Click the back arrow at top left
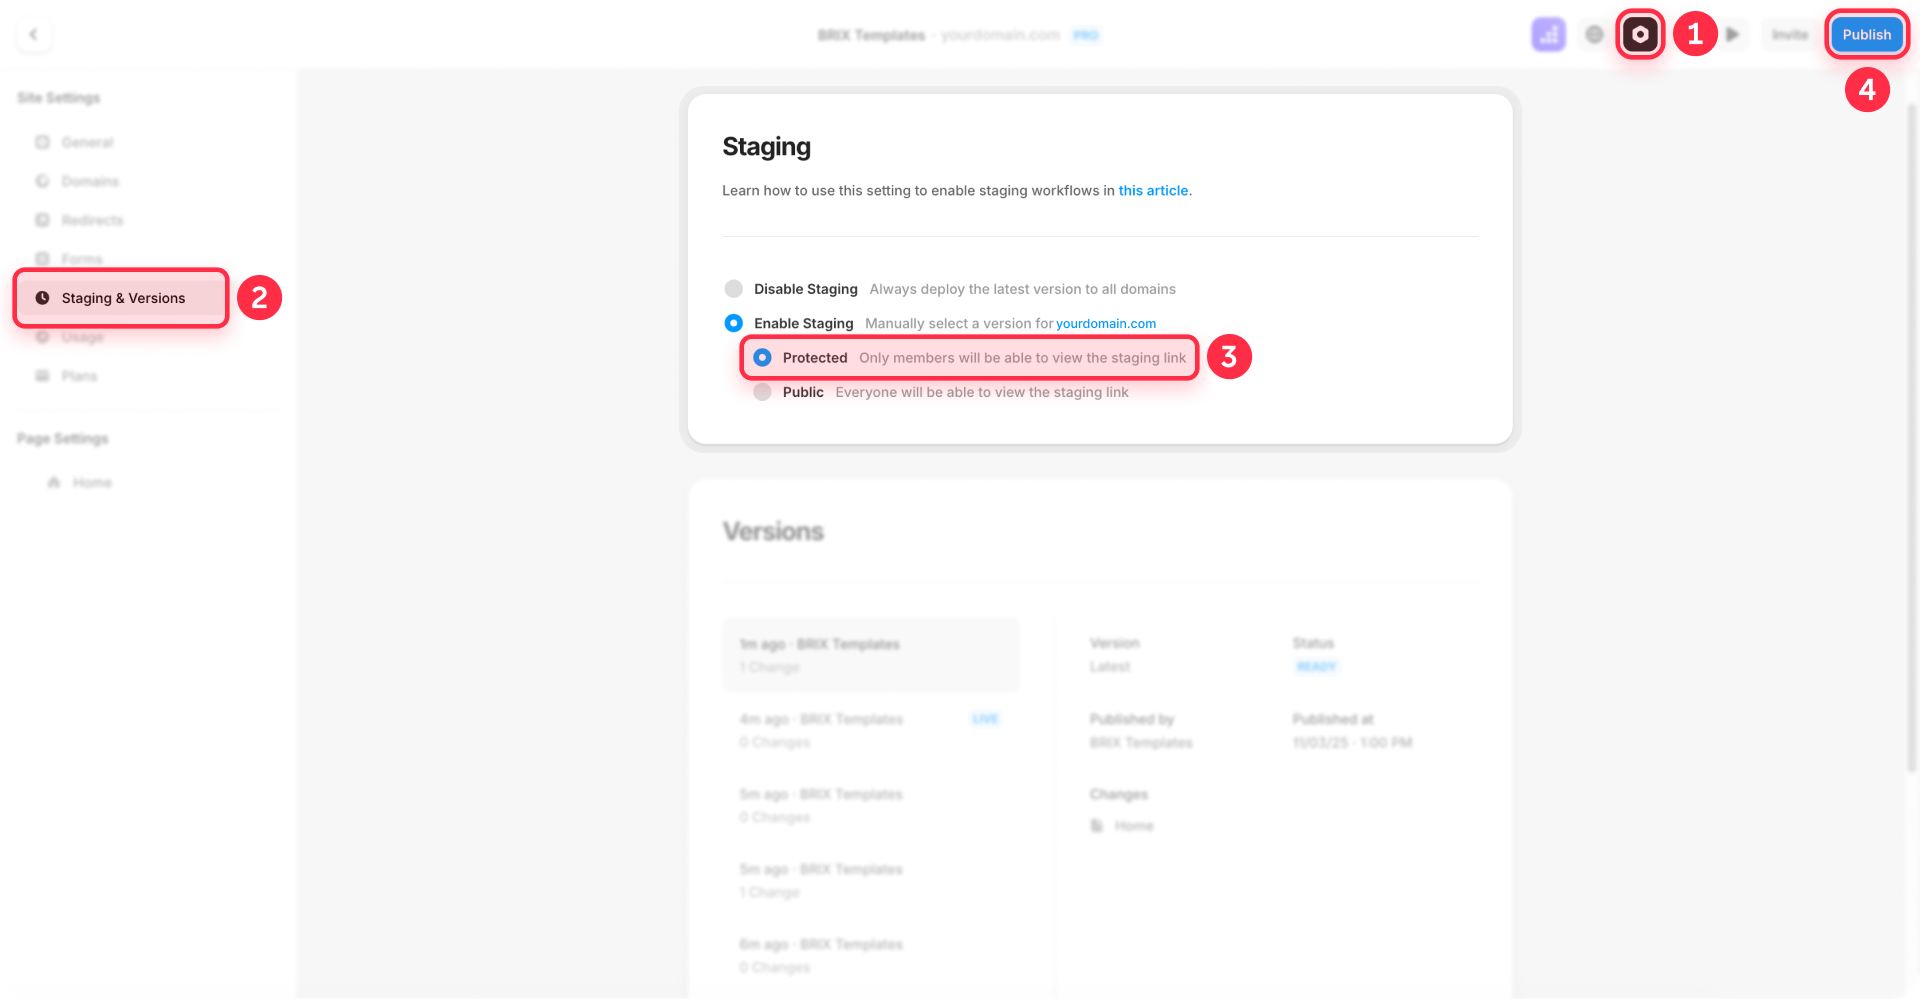Viewport: 1920px width, 999px height. point(33,33)
